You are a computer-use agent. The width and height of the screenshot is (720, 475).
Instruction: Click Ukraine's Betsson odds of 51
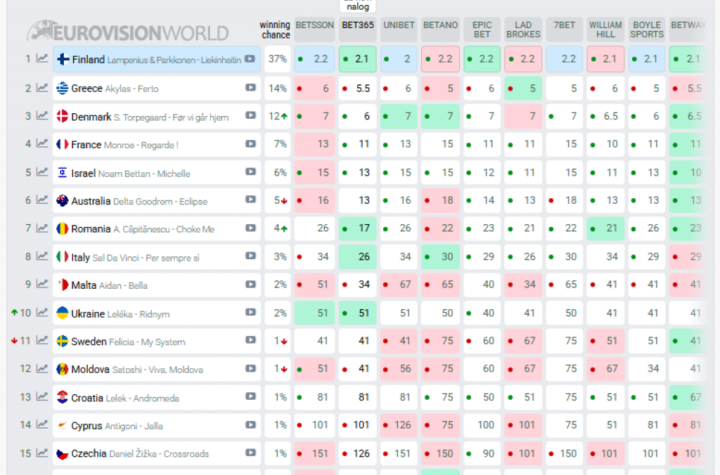click(x=315, y=313)
